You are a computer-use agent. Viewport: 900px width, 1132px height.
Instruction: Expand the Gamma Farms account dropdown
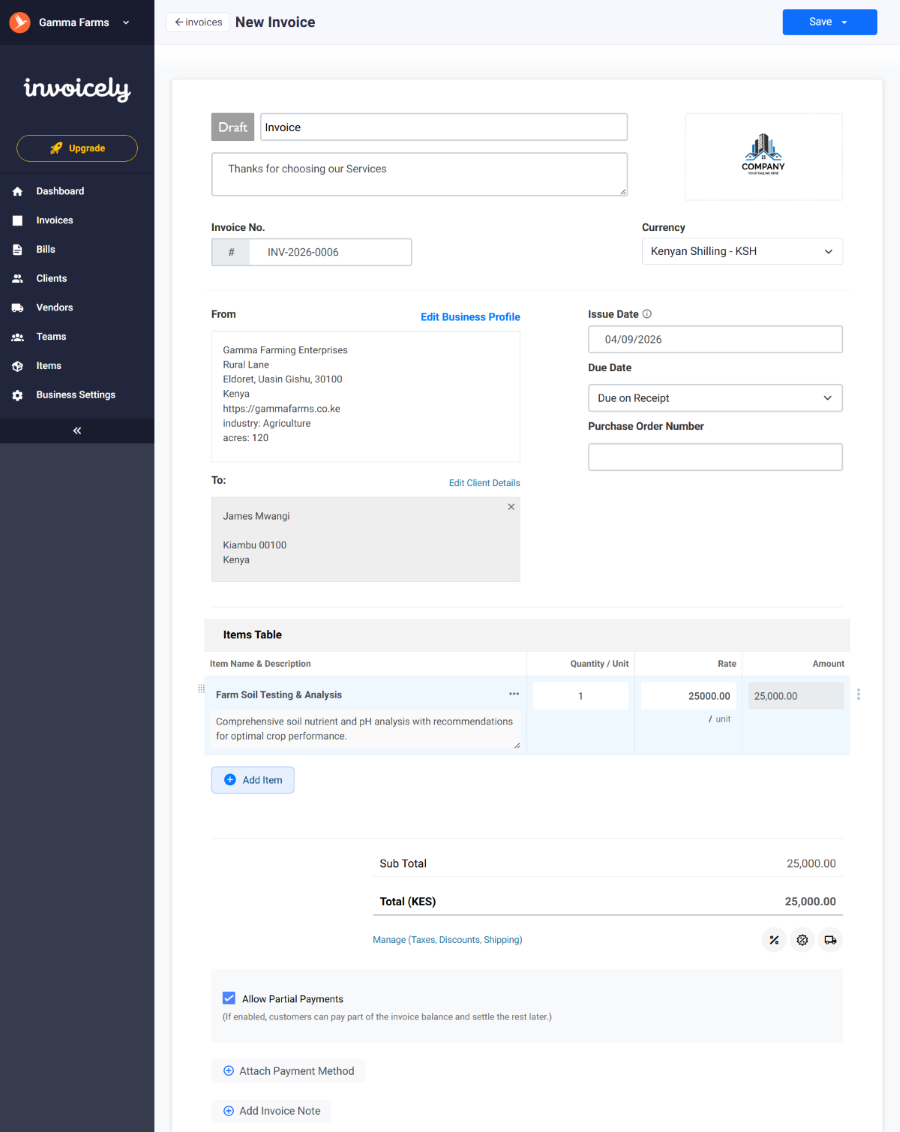click(126, 22)
